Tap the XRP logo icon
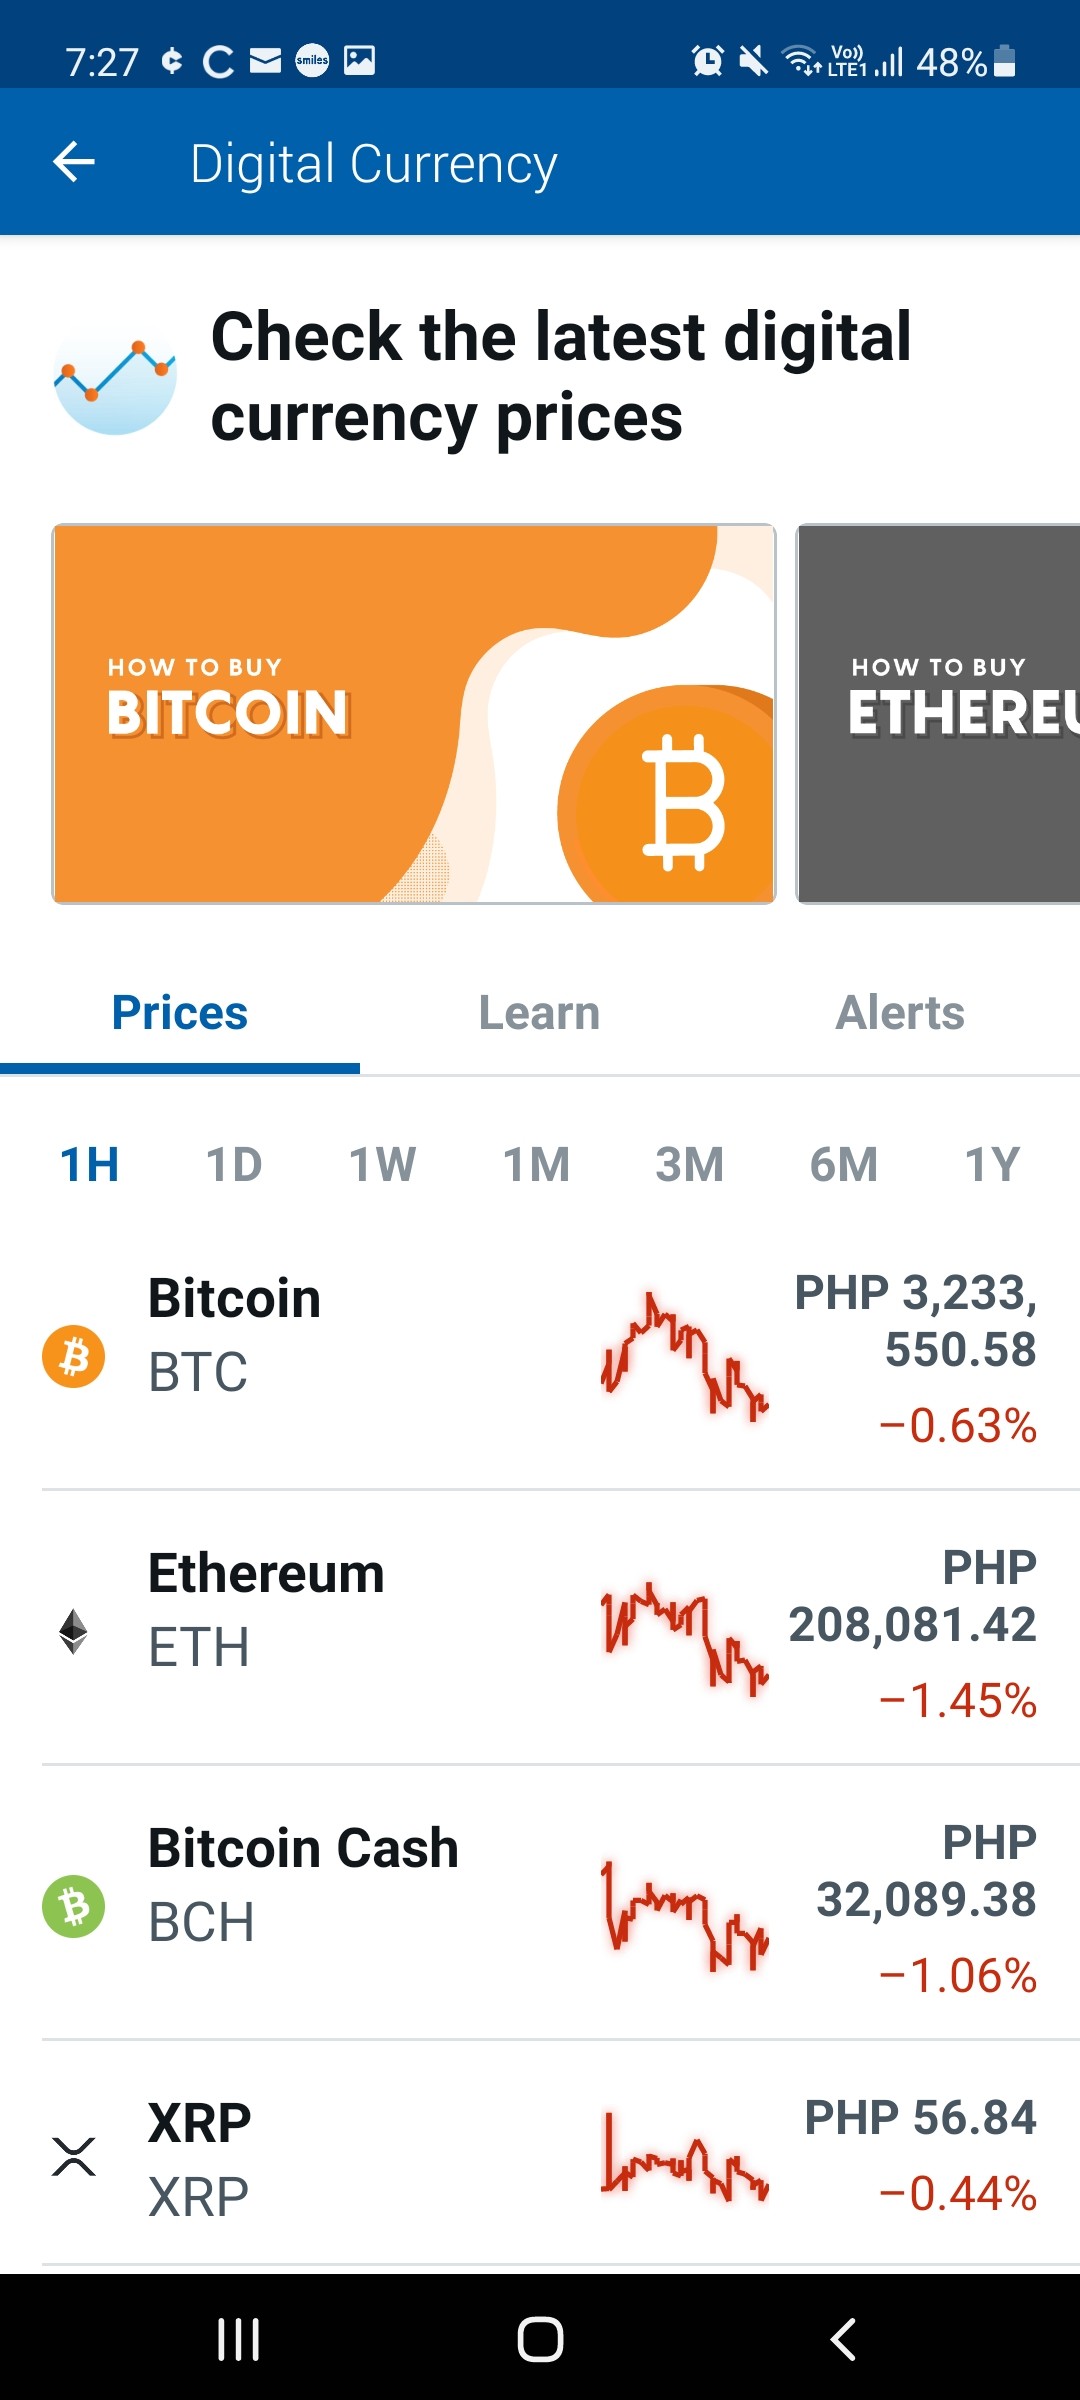 (74, 2157)
